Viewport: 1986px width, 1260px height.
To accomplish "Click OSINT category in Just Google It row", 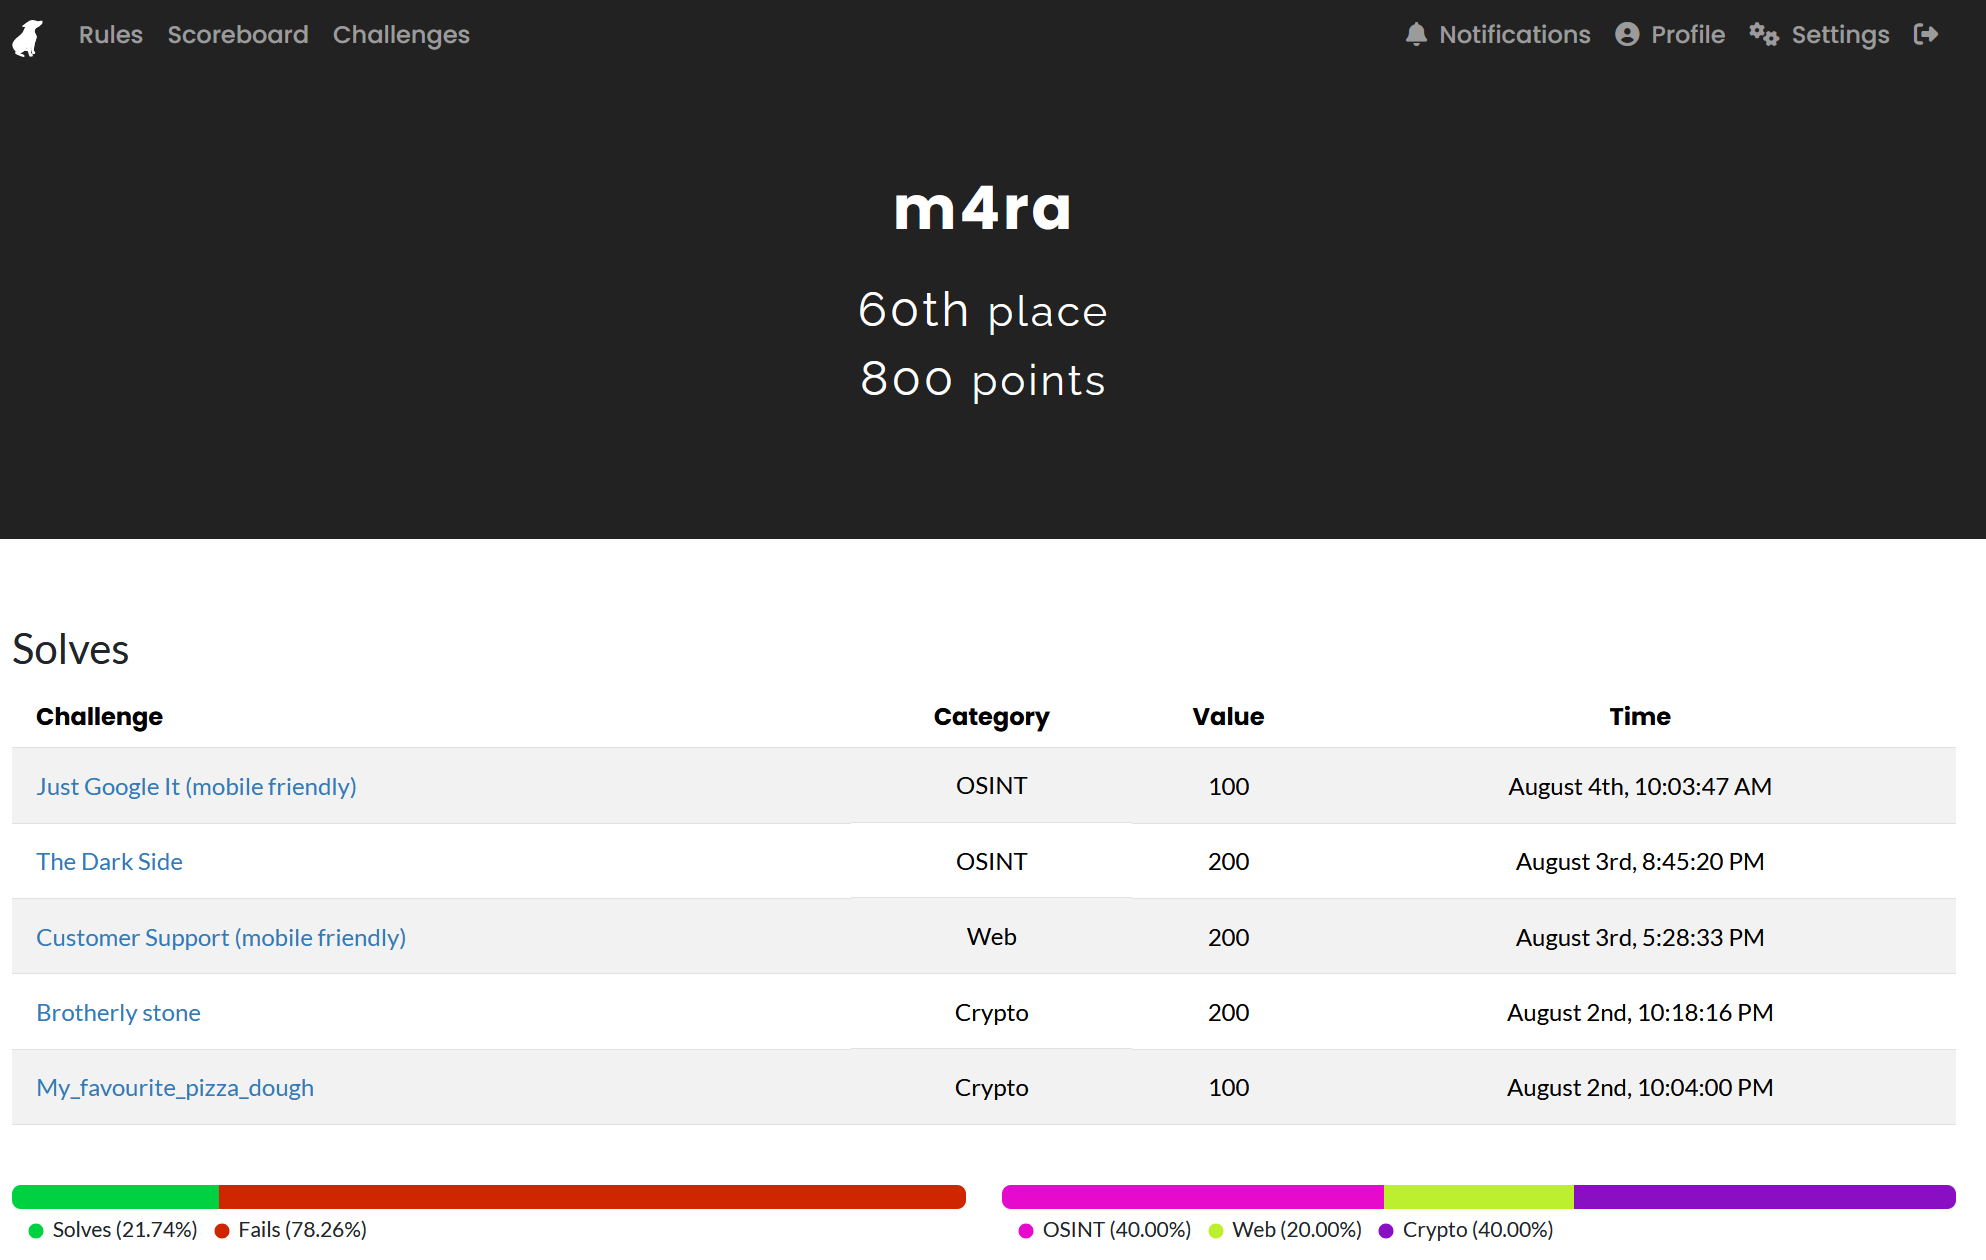I will click(x=991, y=786).
